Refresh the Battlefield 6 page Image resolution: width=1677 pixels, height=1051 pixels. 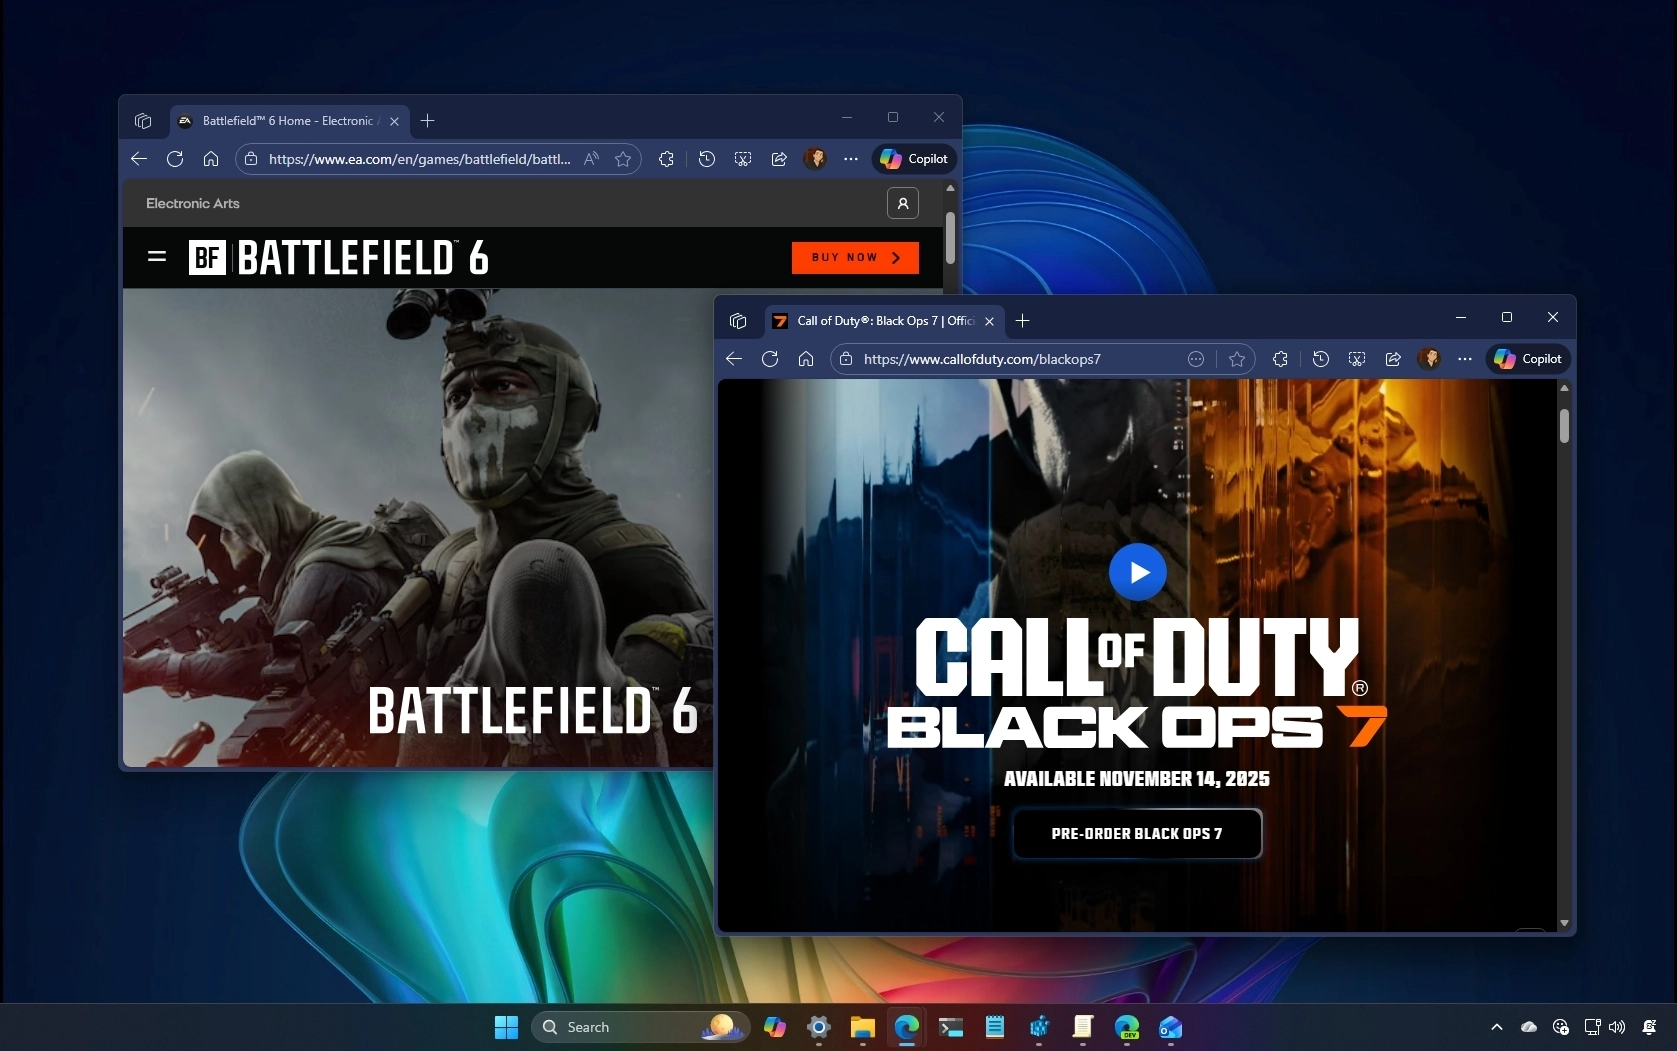click(x=175, y=159)
